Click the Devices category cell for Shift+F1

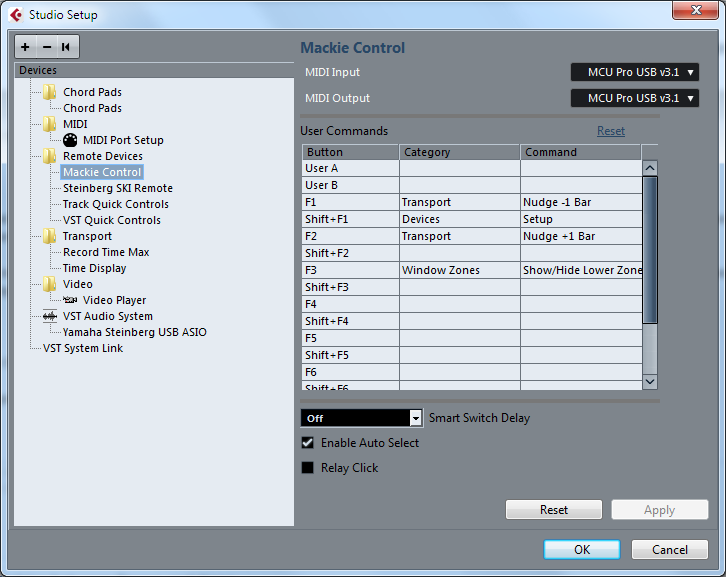click(459, 220)
